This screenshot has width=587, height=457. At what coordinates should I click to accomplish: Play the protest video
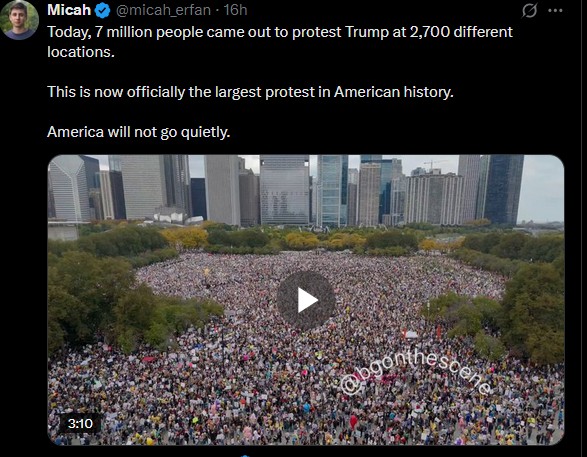(x=306, y=300)
